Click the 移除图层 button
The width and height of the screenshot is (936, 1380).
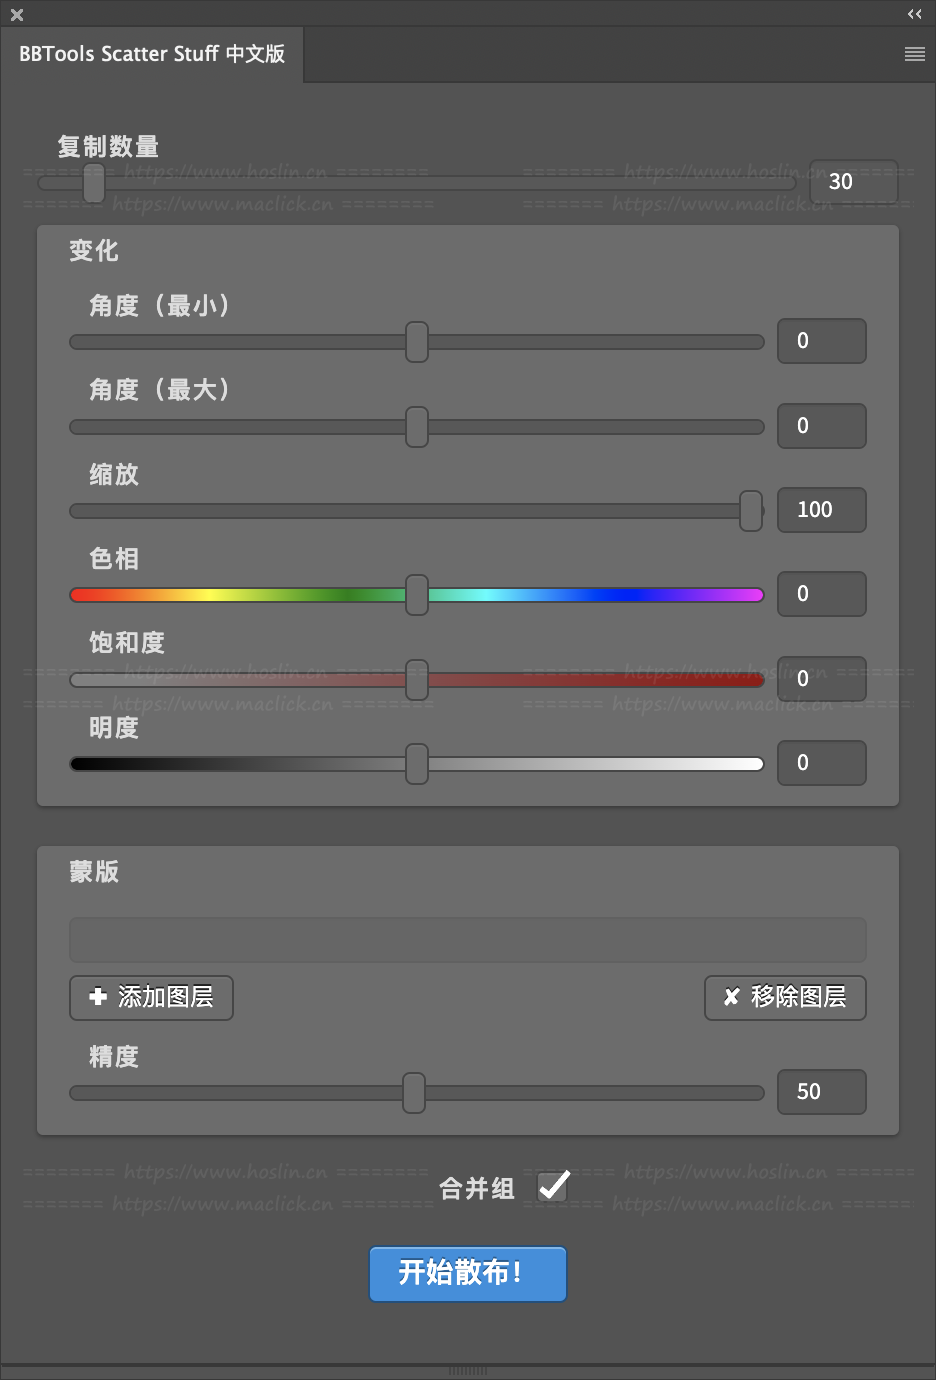pyautogui.click(x=785, y=997)
